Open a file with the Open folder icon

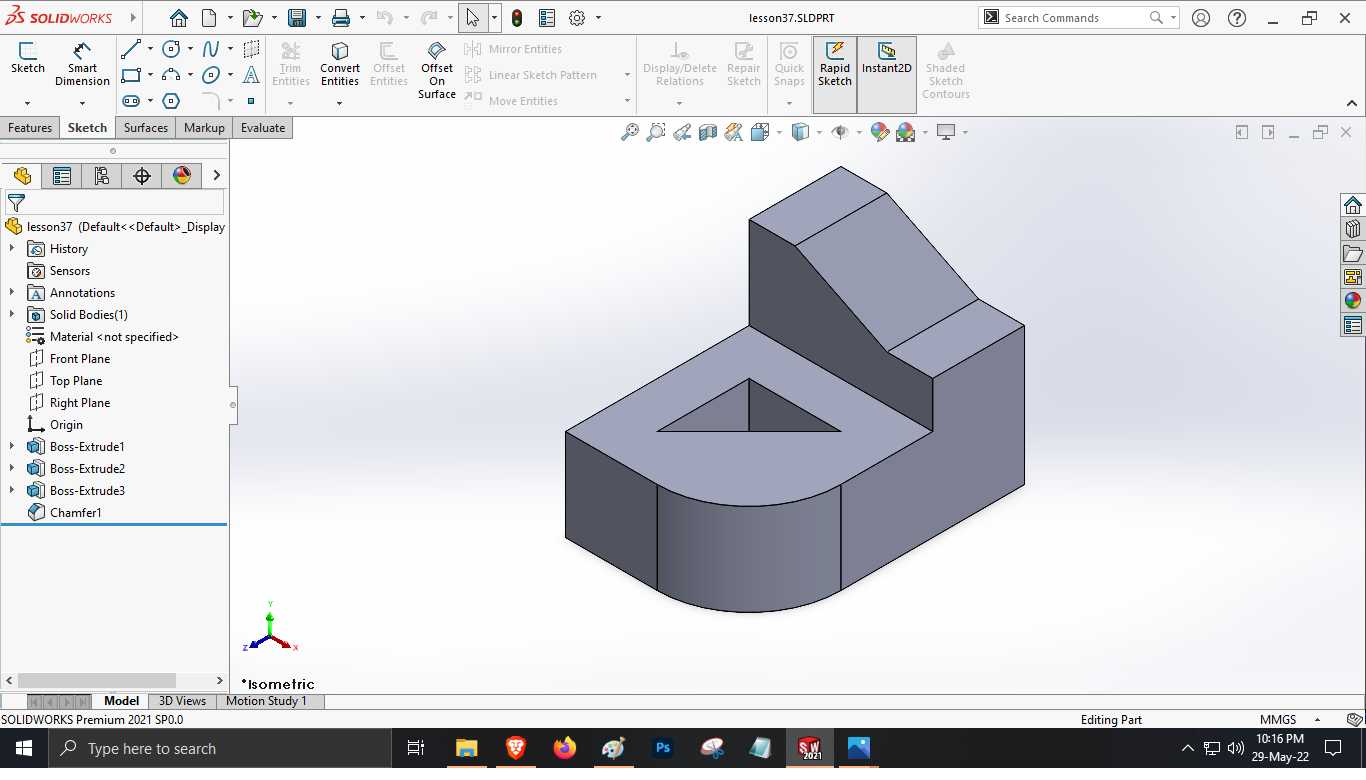[252, 18]
